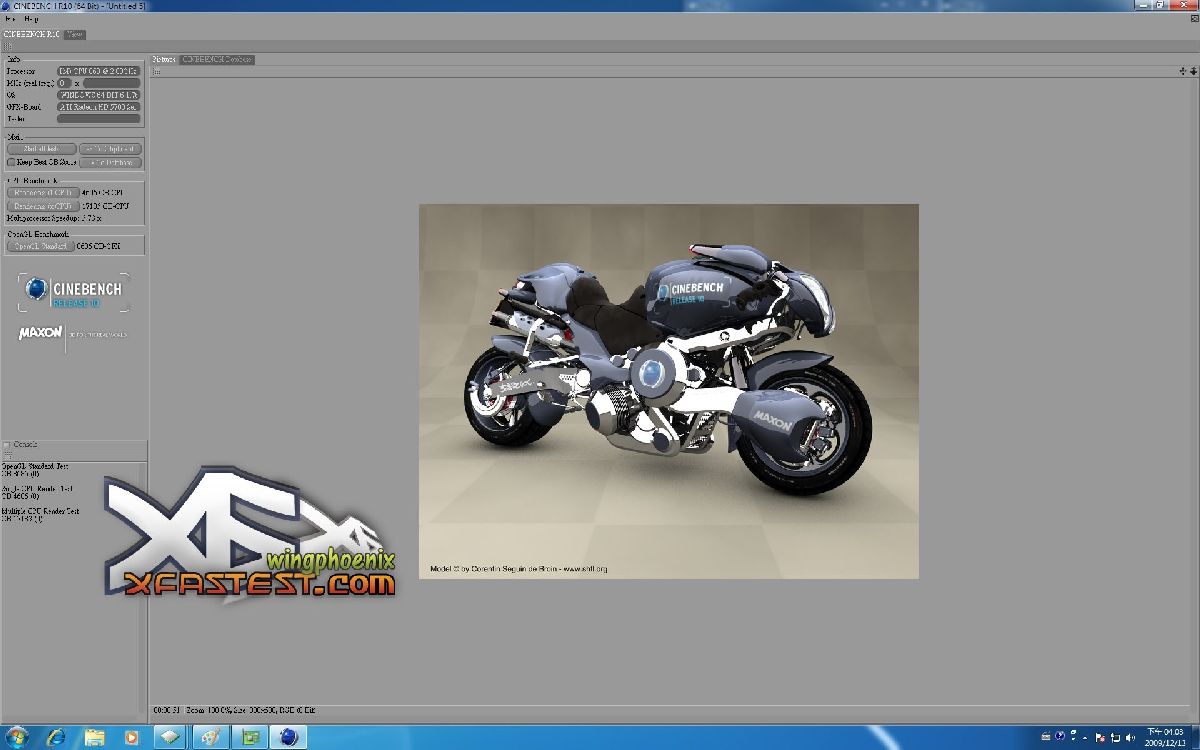Viewport: 1200px width, 750px height.
Task: Click the Info panel grip handle
Action: [x=6, y=47]
